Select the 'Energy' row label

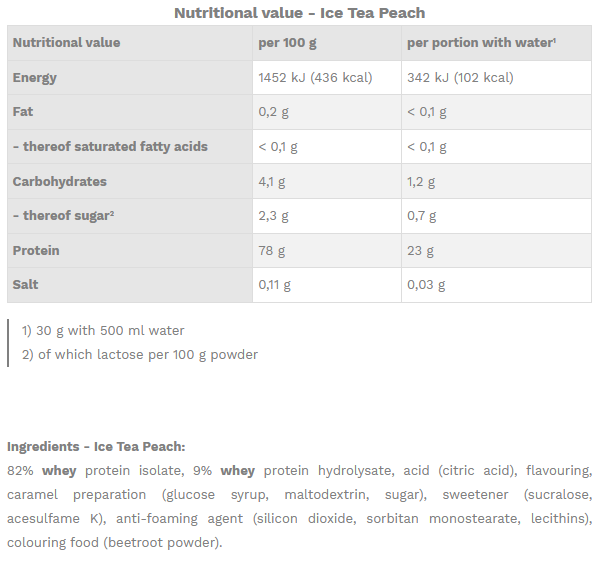(x=35, y=78)
